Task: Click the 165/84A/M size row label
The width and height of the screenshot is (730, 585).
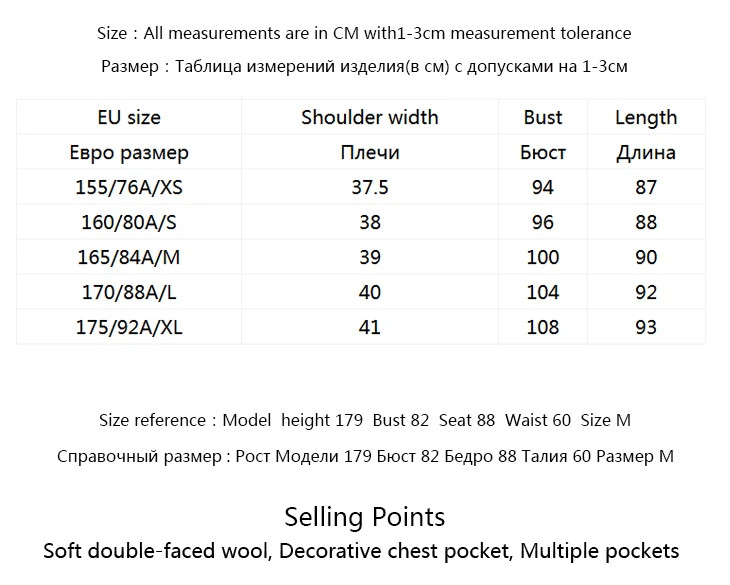Action: click(129, 257)
